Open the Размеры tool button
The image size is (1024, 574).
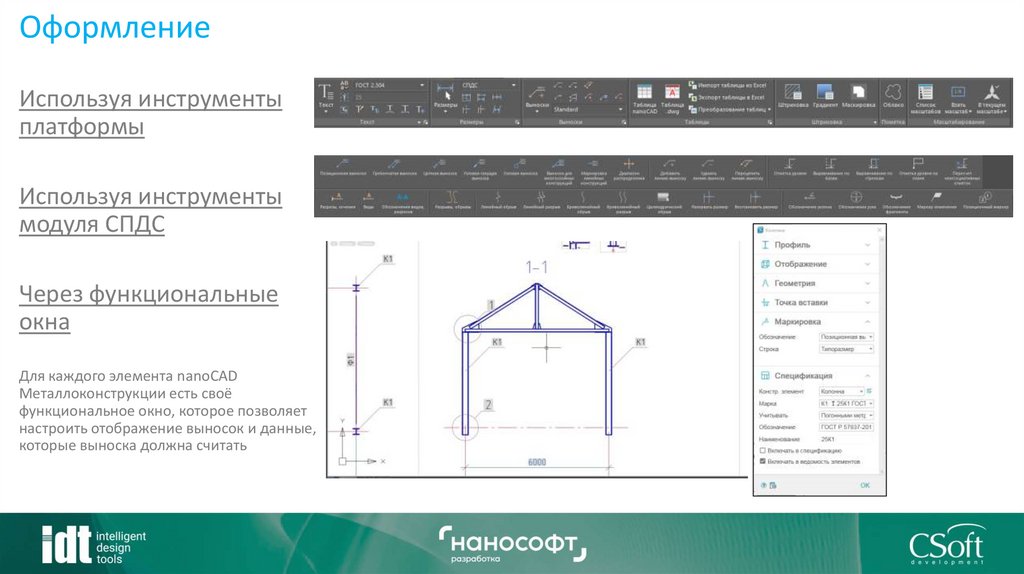[x=445, y=97]
